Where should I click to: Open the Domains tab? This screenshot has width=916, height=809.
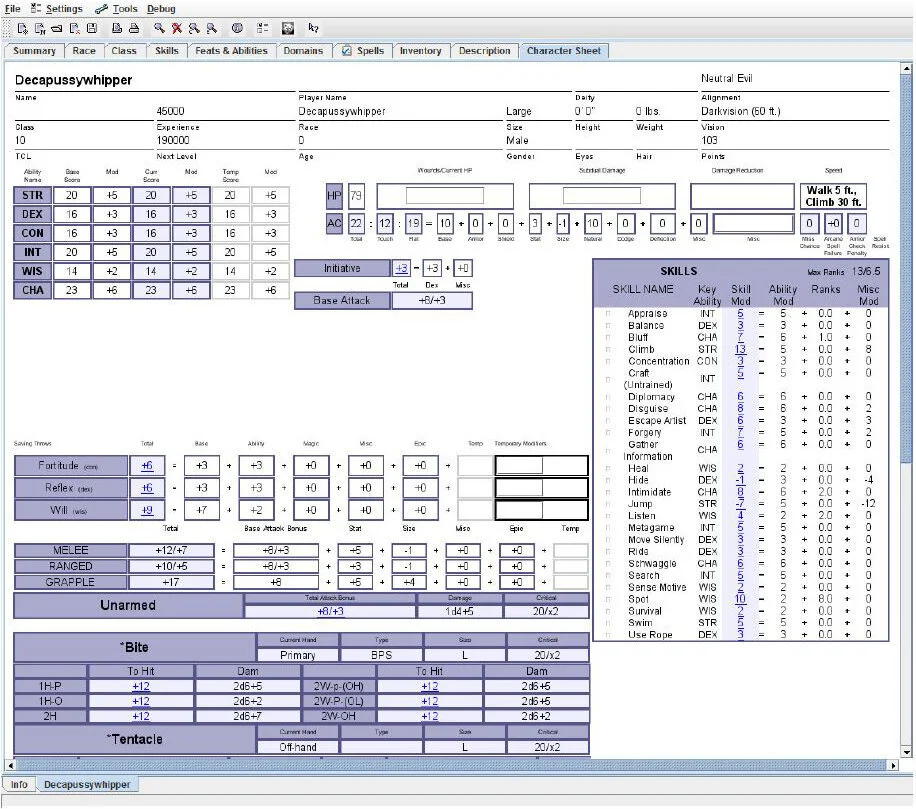pyautogui.click(x=303, y=51)
